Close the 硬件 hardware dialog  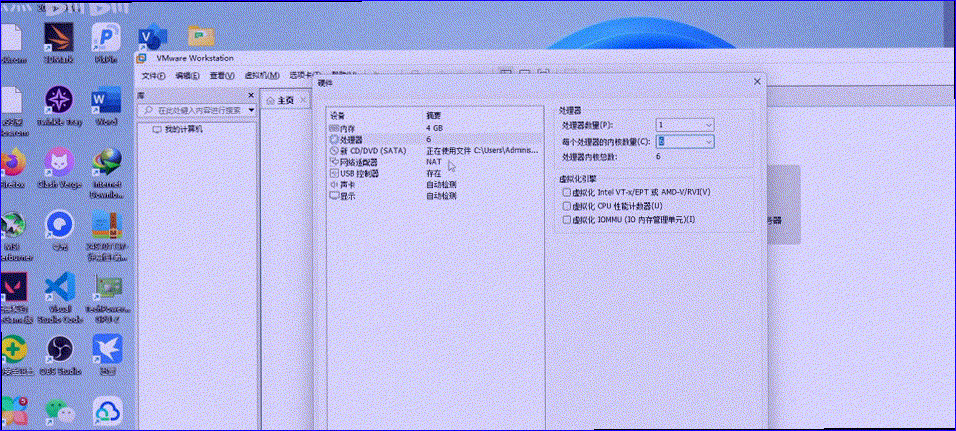(x=757, y=82)
